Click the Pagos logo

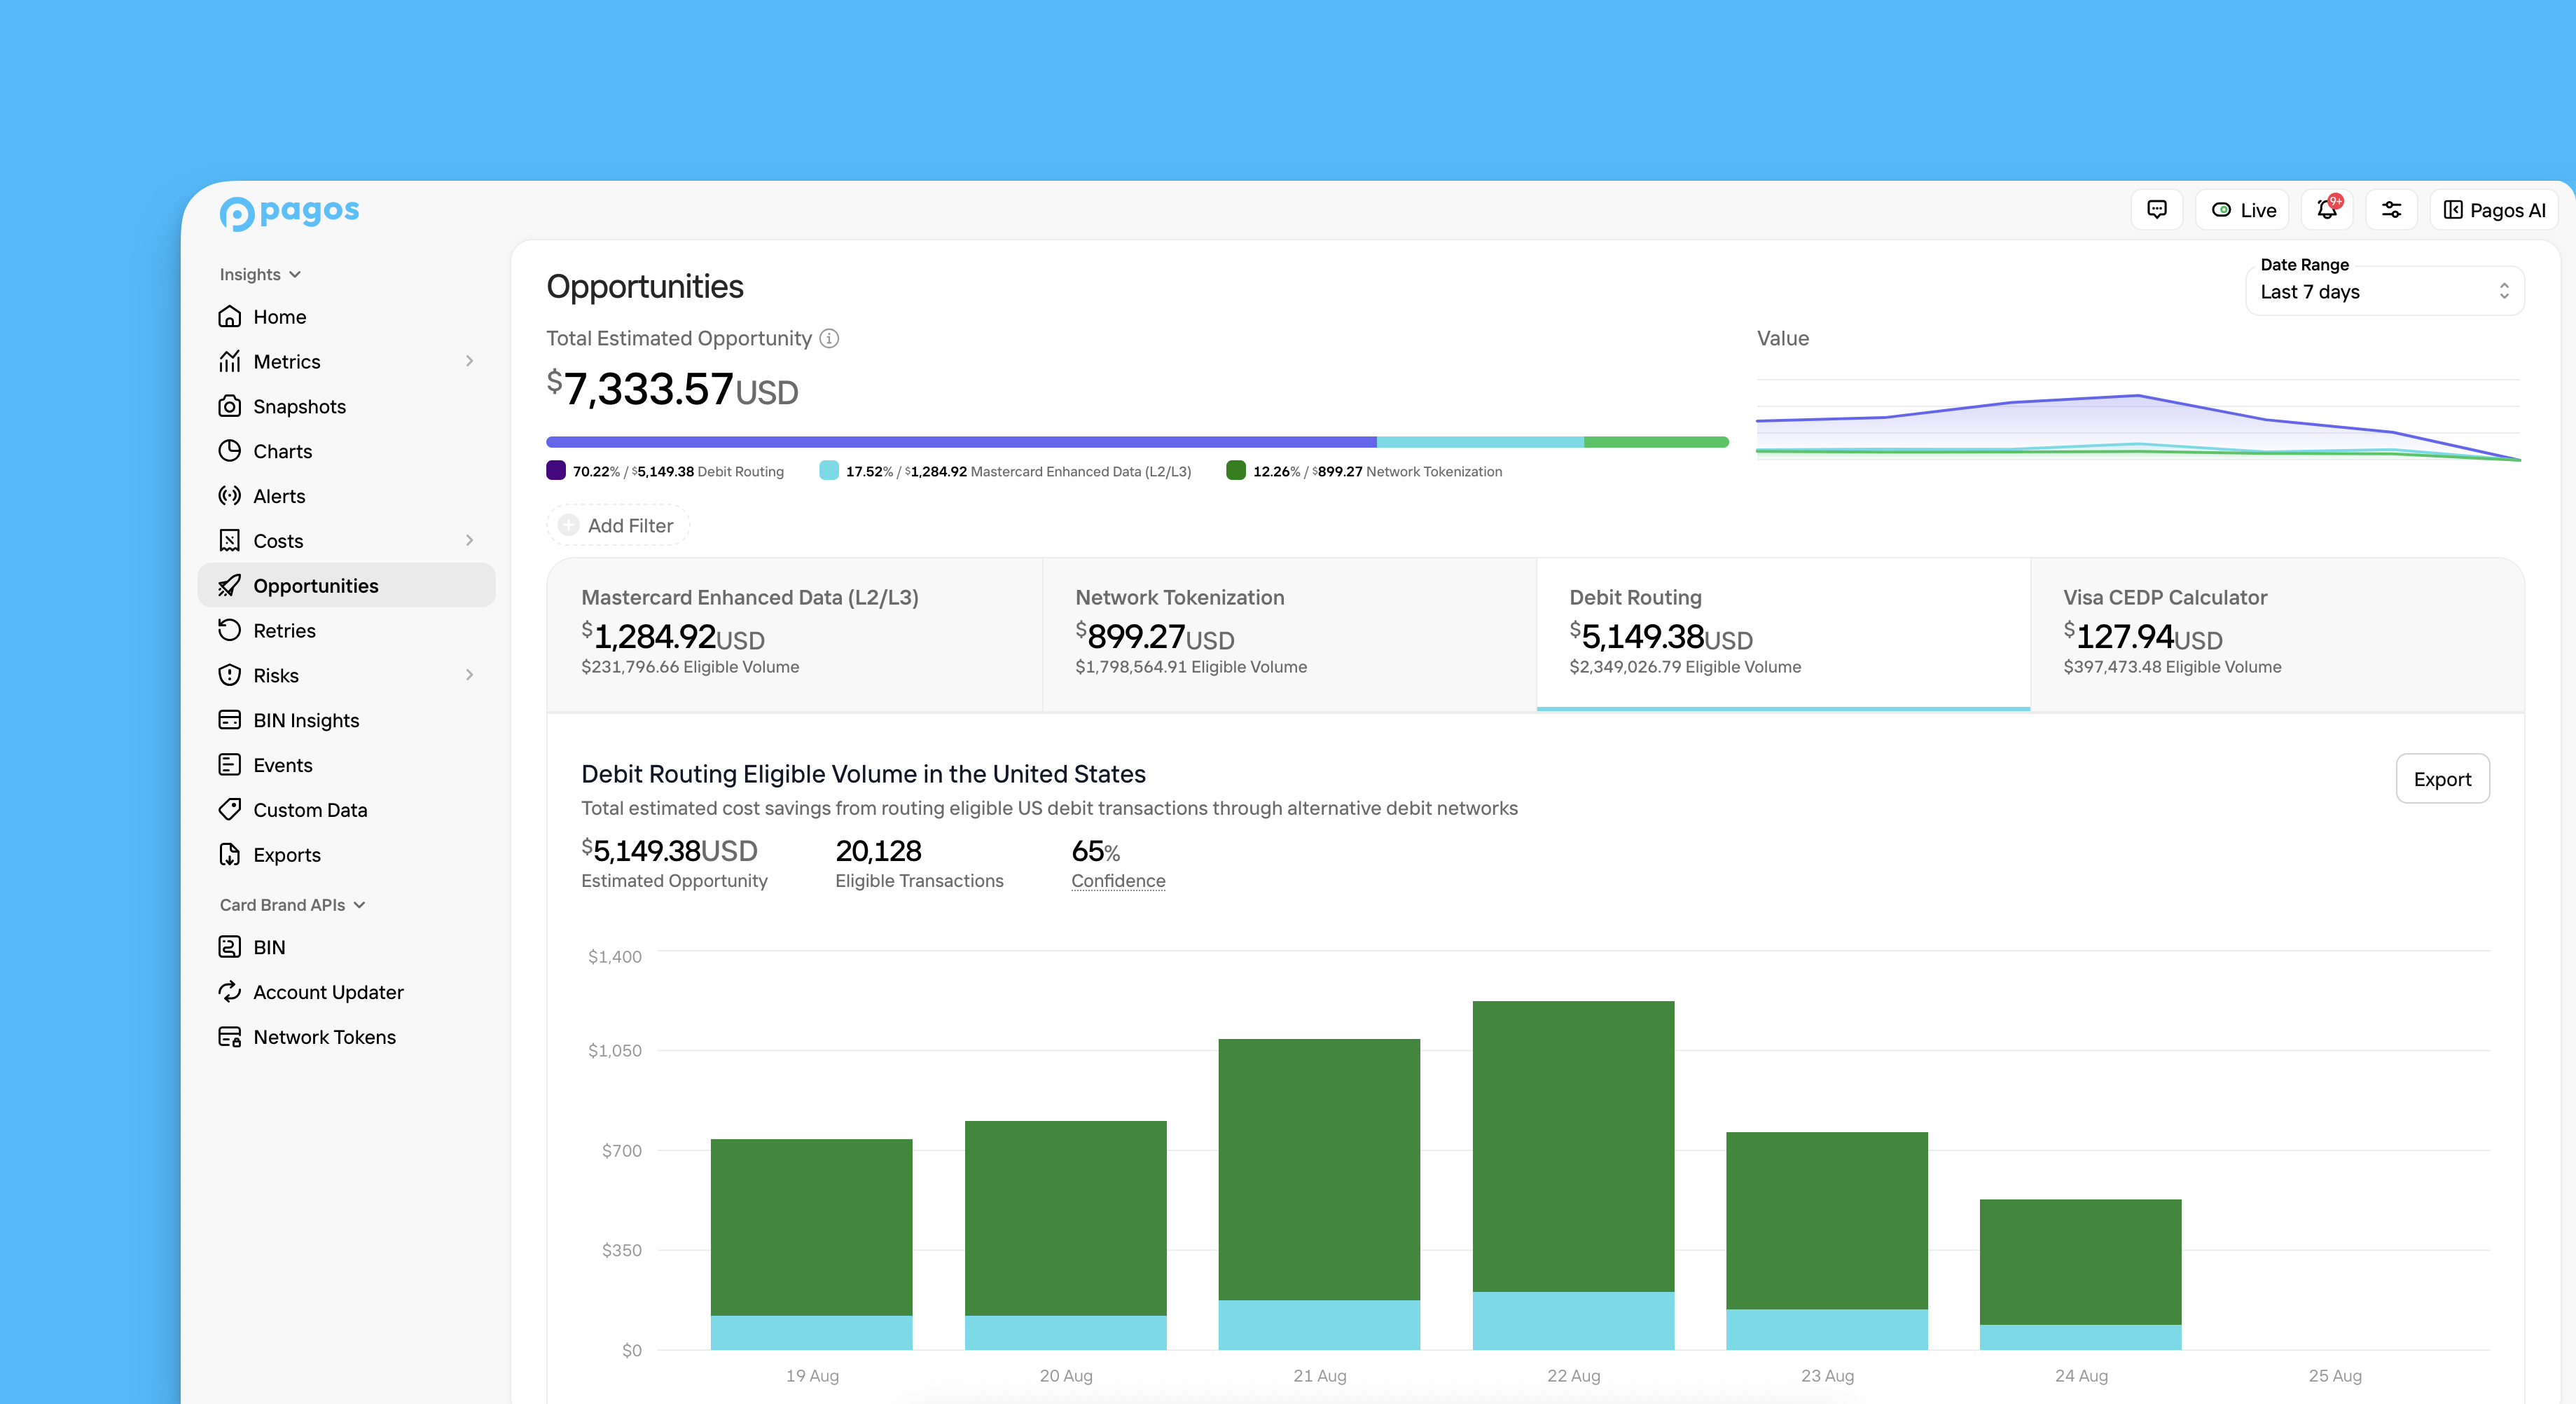click(x=289, y=212)
